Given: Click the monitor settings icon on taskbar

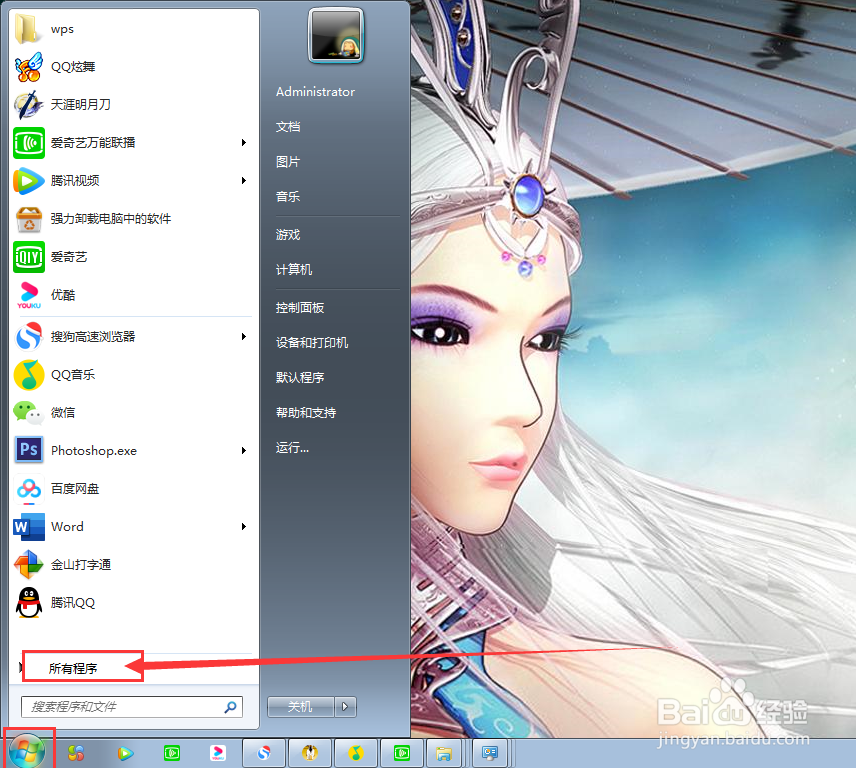Looking at the screenshot, I should tap(490, 753).
